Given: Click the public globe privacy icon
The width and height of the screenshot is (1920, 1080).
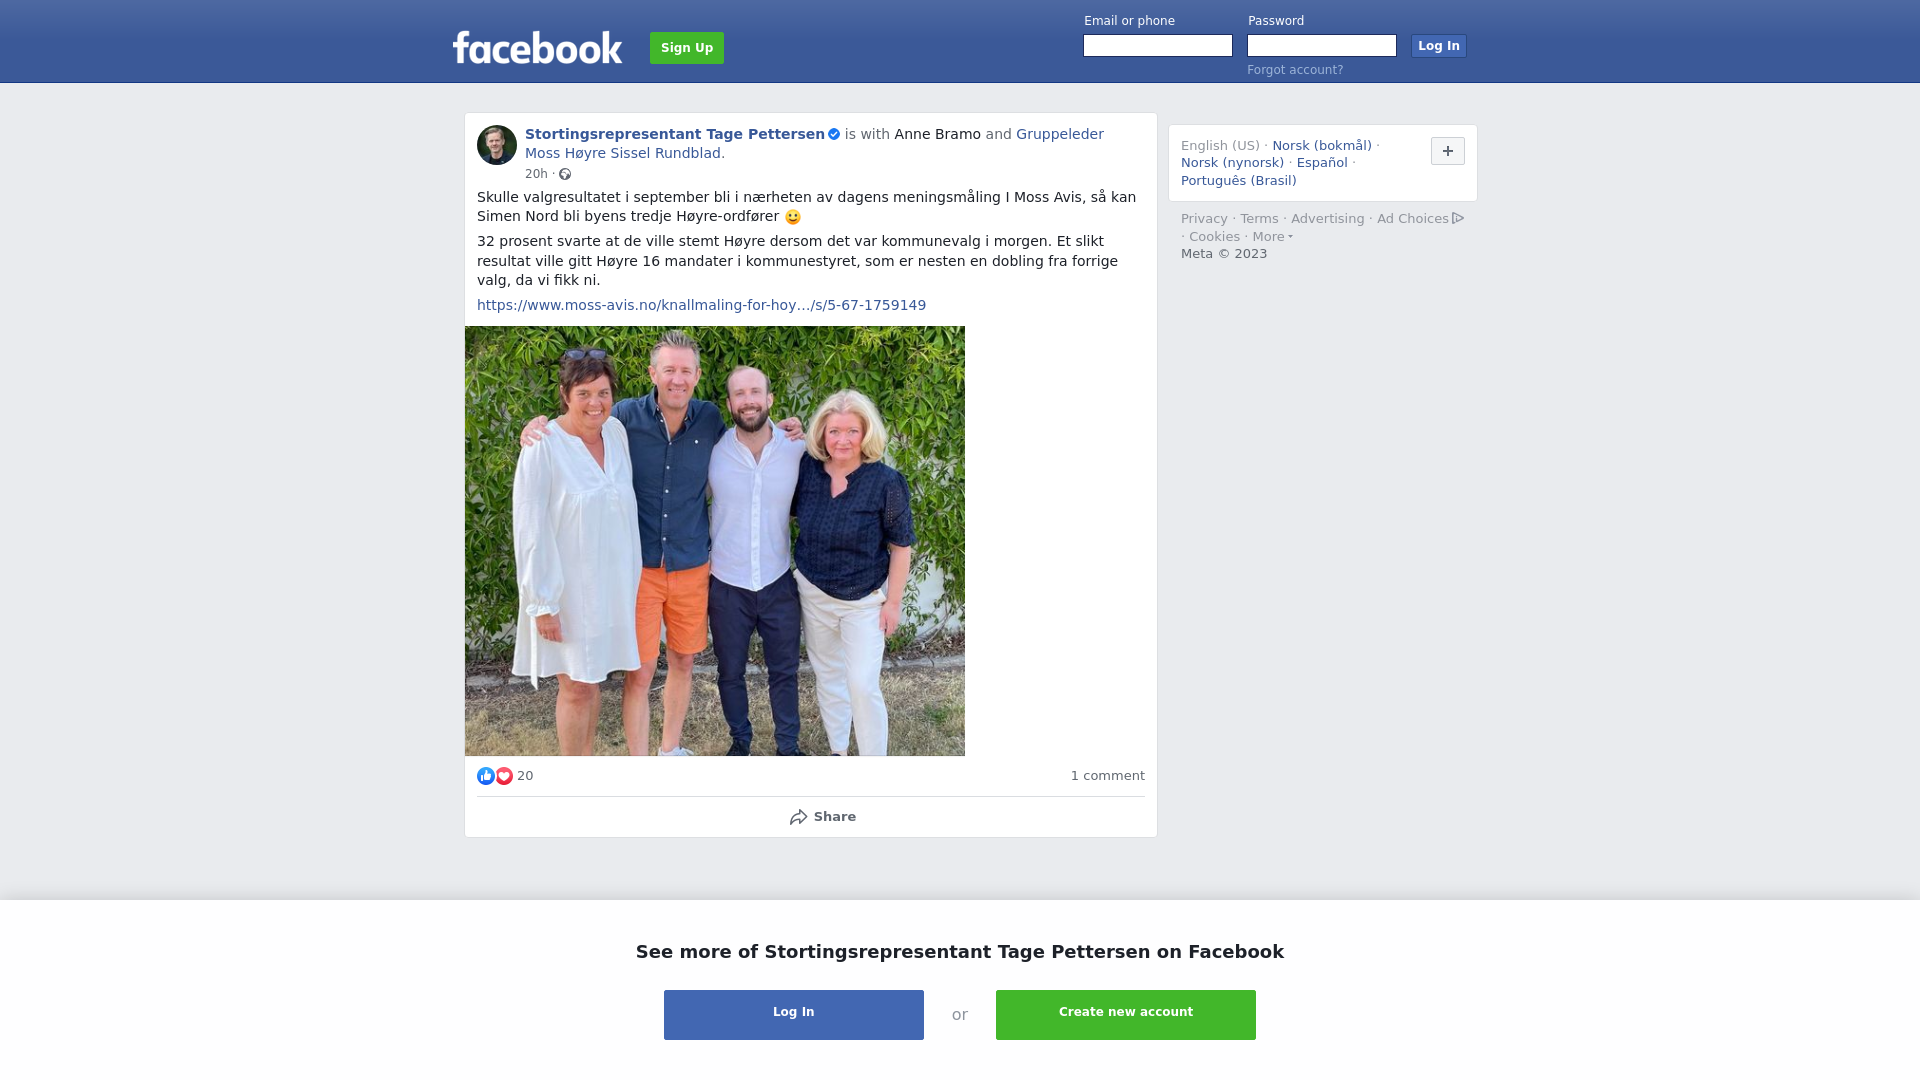Looking at the screenshot, I should tap(565, 174).
